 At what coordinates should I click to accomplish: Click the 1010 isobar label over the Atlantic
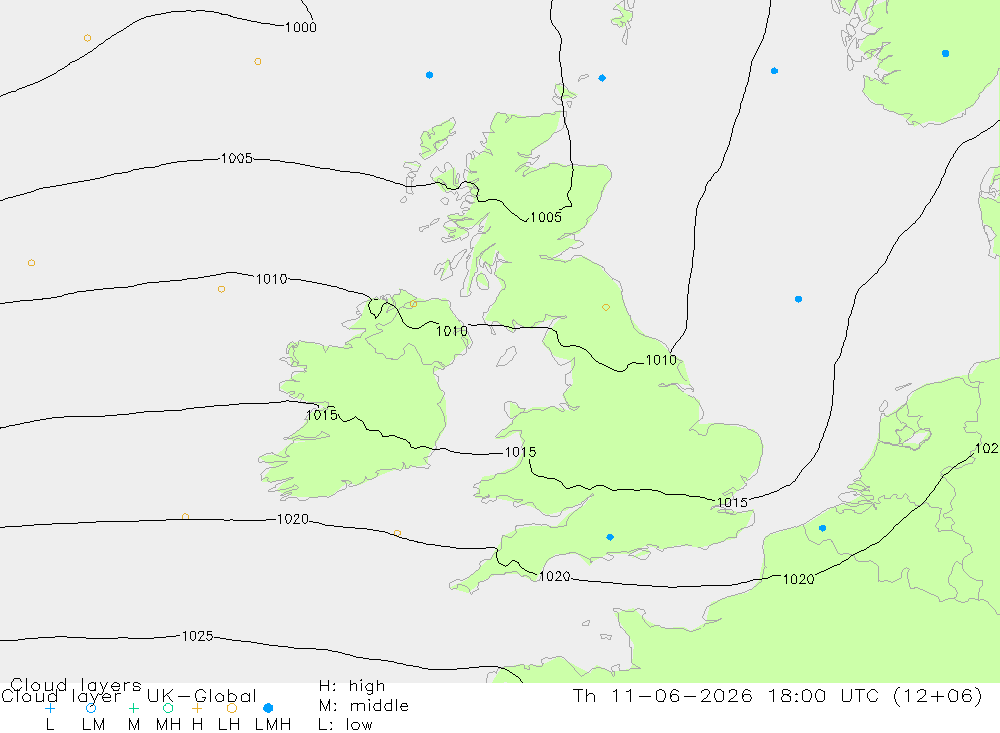tap(272, 279)
